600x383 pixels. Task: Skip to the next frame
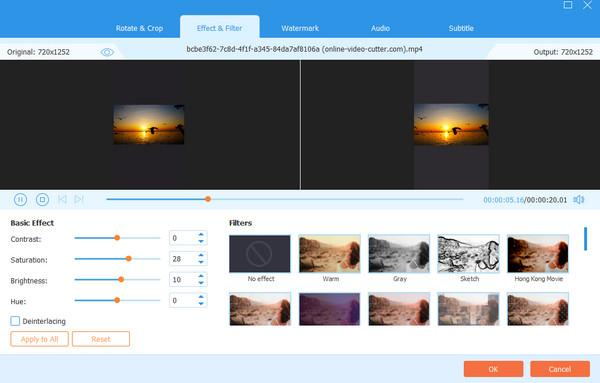tap(79, 199)
